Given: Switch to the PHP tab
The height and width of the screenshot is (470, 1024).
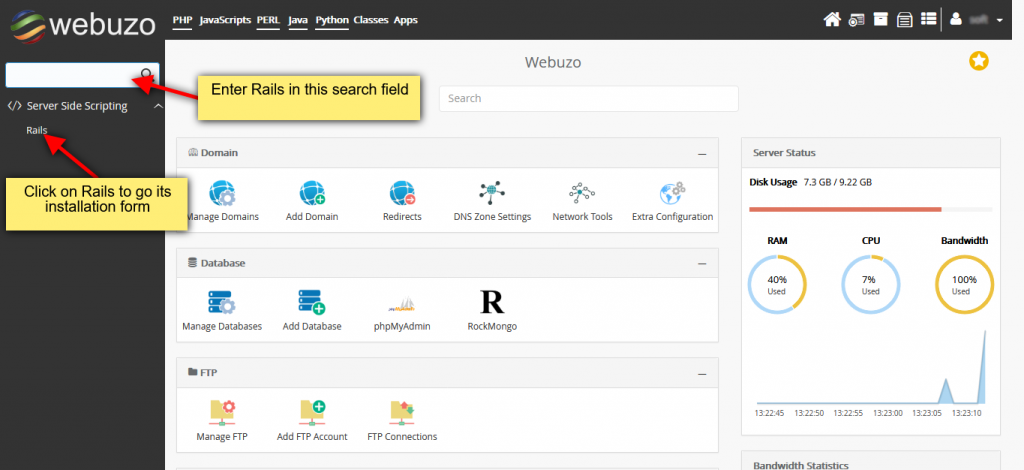Looking at the screenshot, I should click(x=182, y=20).
